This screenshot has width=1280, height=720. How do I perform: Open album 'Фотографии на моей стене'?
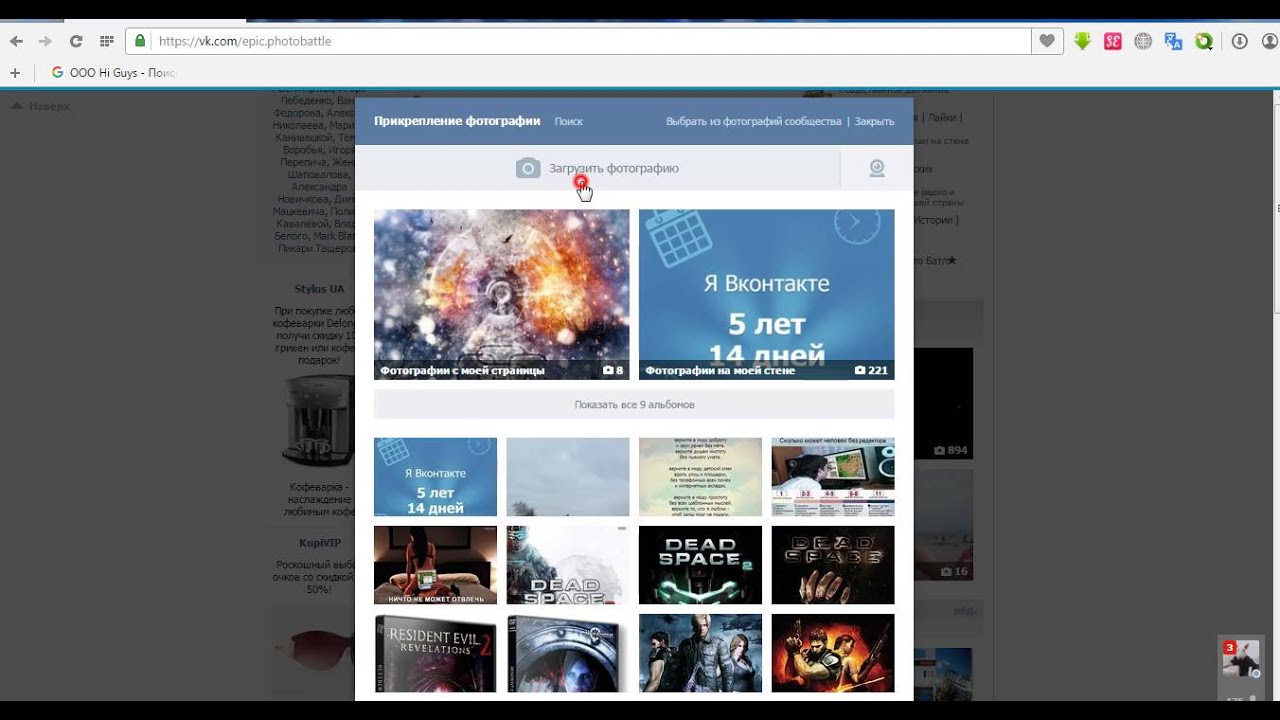pyautogui.click(x=766, y=294)
